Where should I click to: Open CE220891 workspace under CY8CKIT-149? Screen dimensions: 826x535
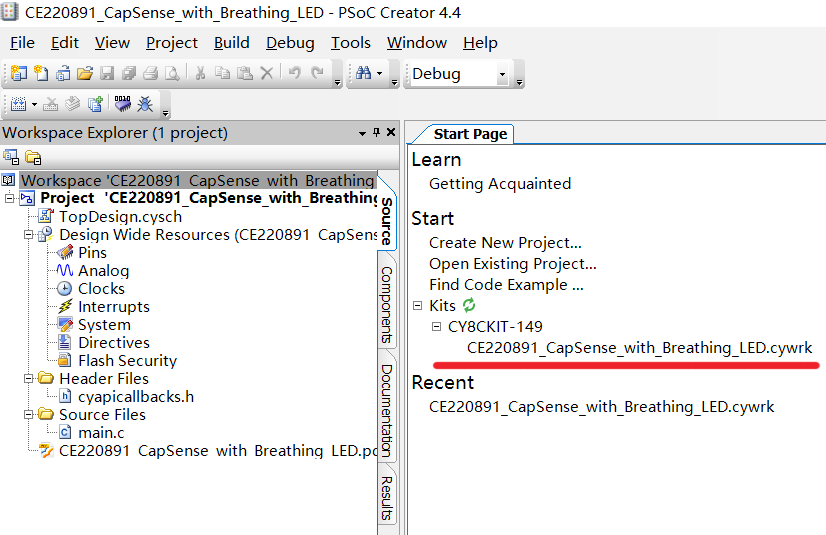coord(640,348)
